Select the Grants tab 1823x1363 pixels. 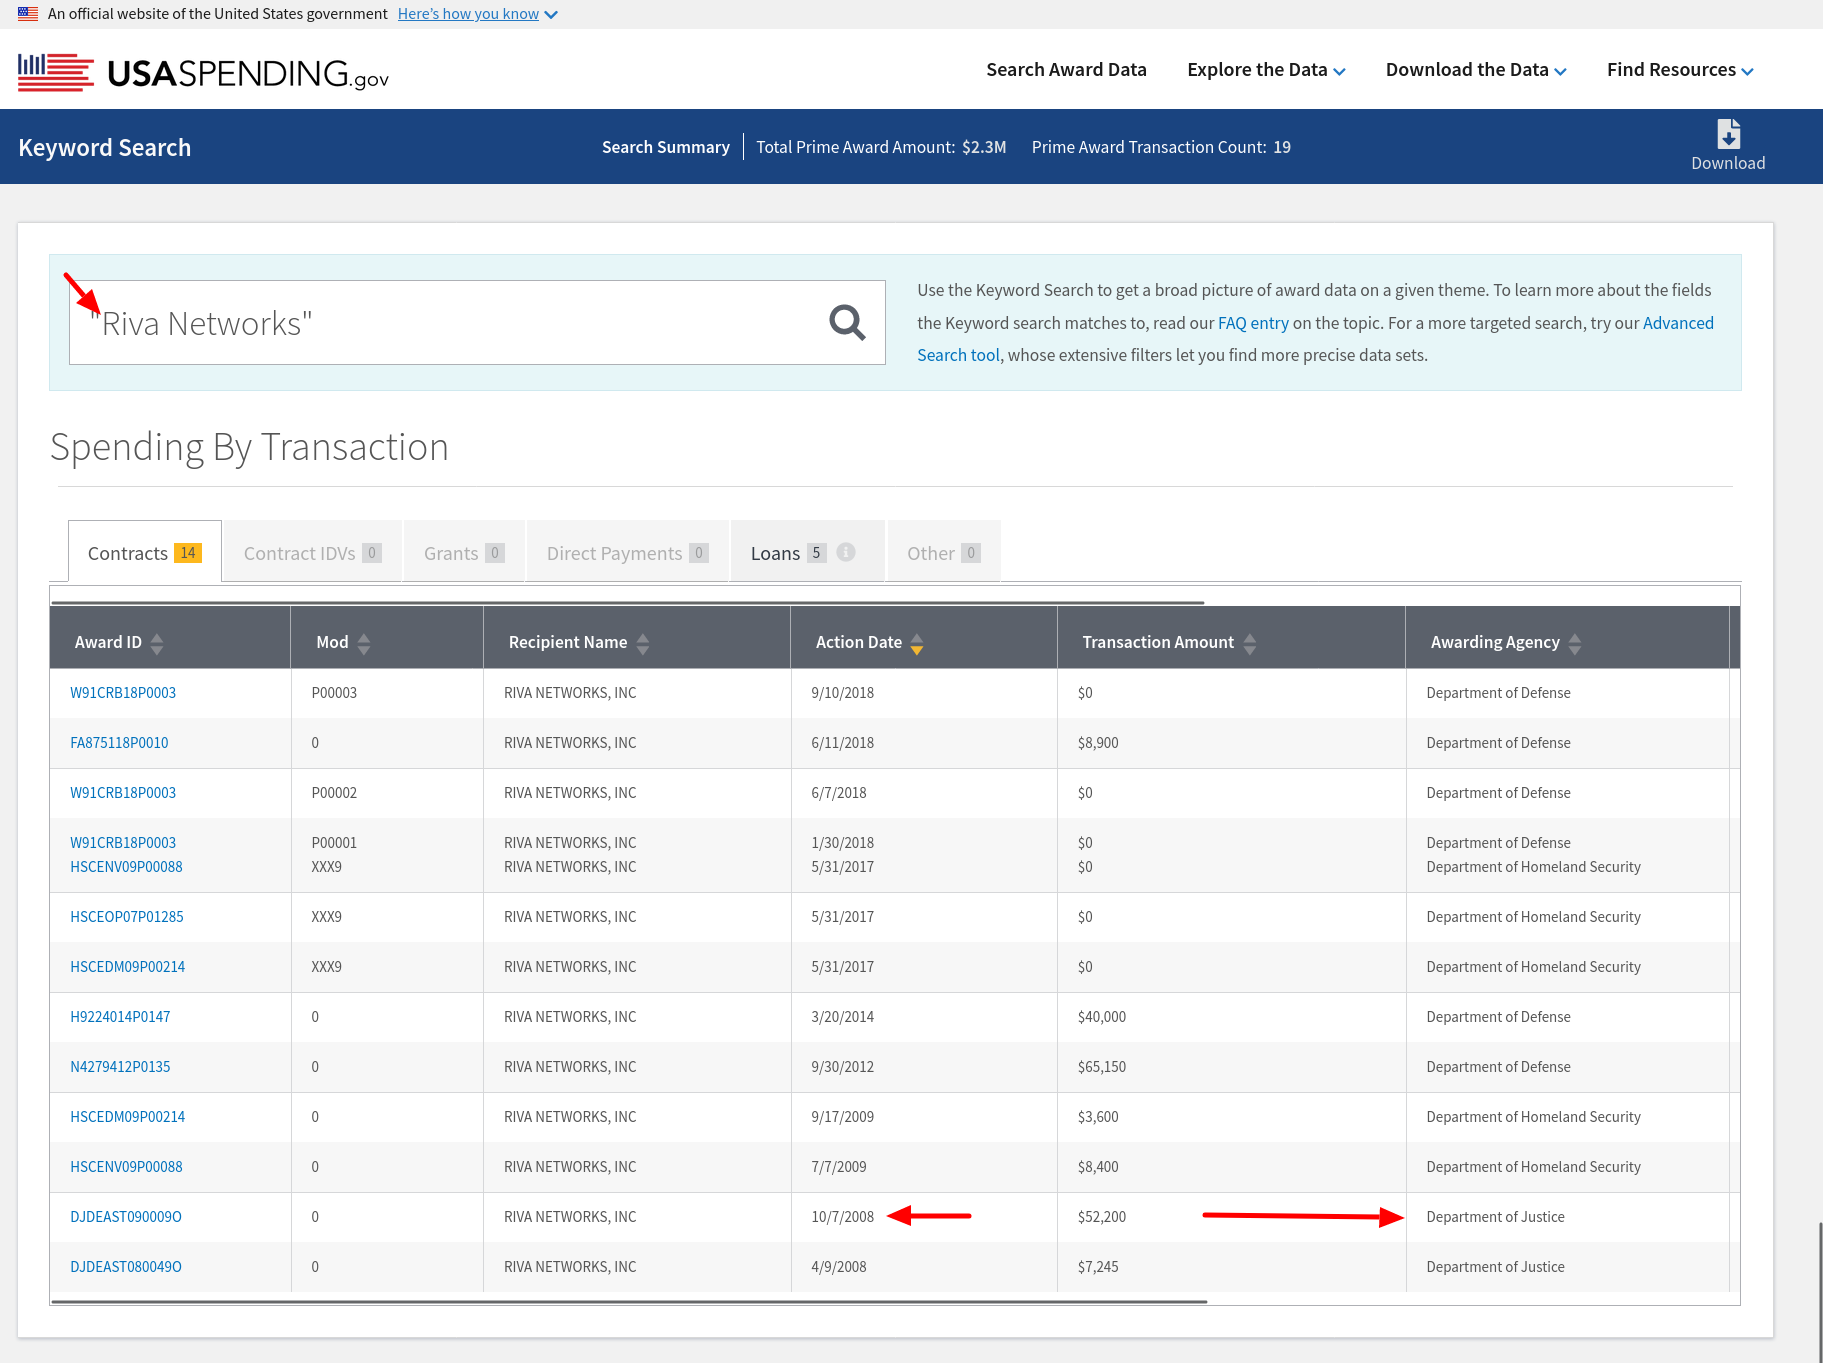464,552
